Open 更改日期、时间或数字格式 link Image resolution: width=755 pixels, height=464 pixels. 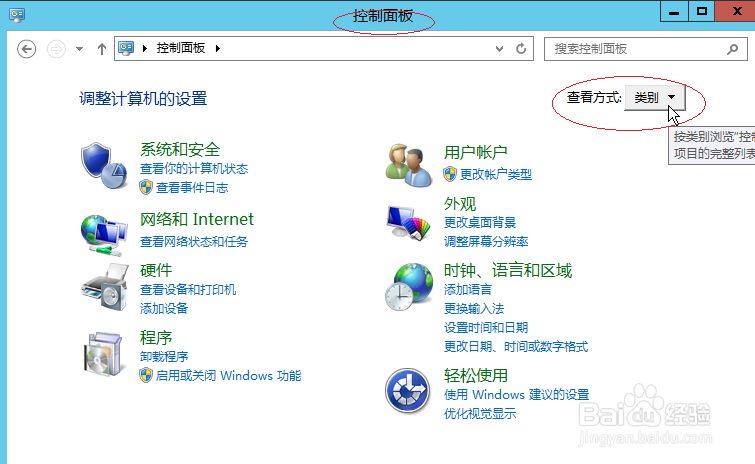516,346
